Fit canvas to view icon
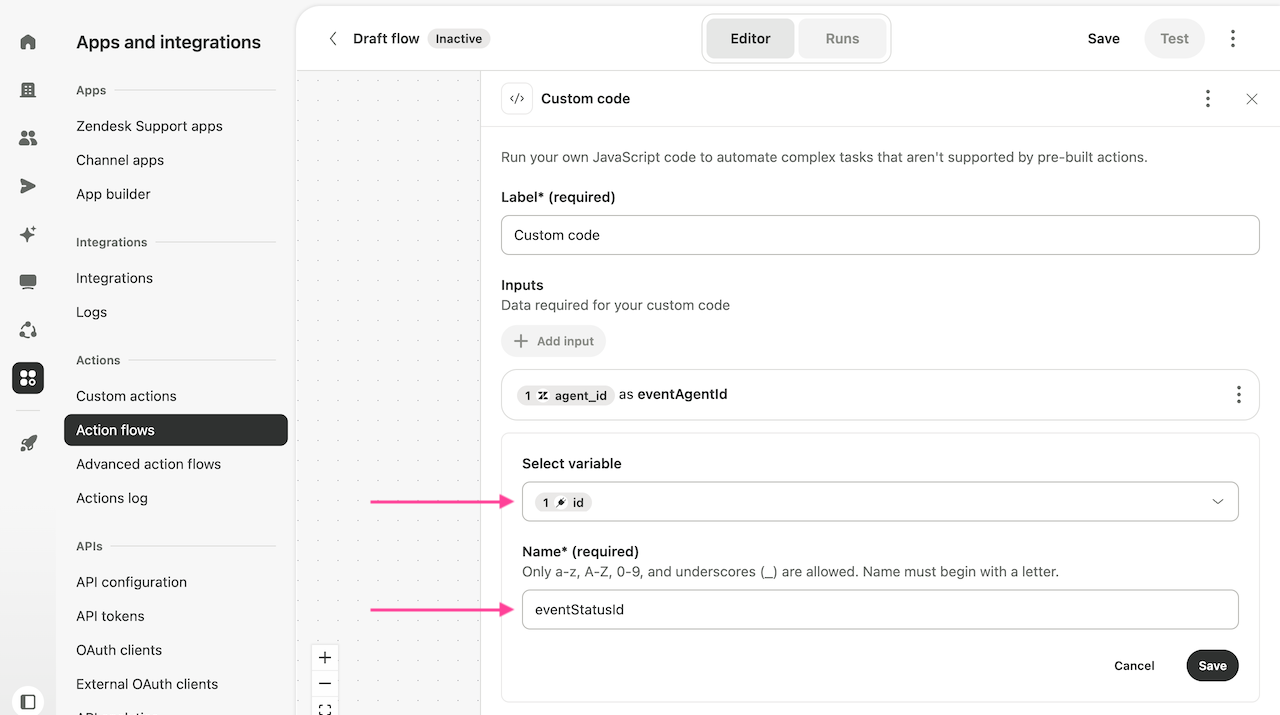The height and width of the screenshot is (715, 1280). (325, 708)
